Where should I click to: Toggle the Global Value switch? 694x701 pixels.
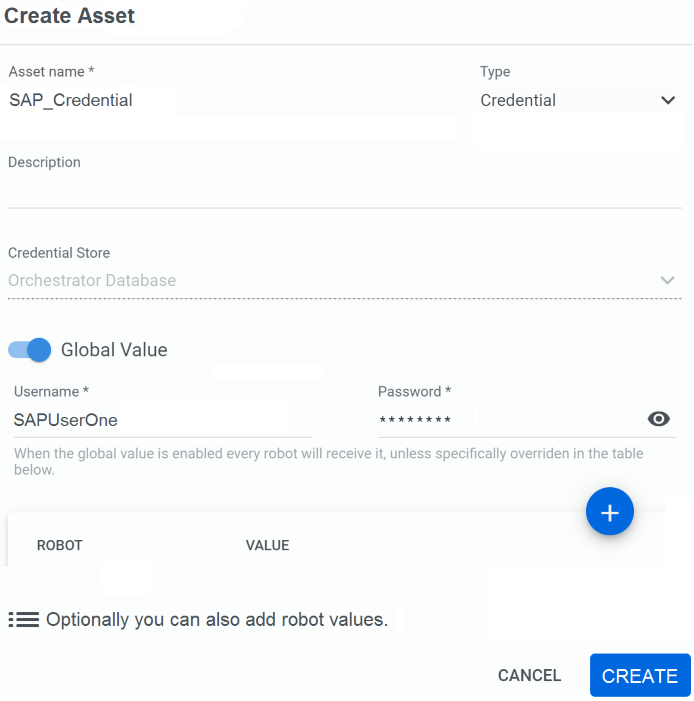pos(30,350)
